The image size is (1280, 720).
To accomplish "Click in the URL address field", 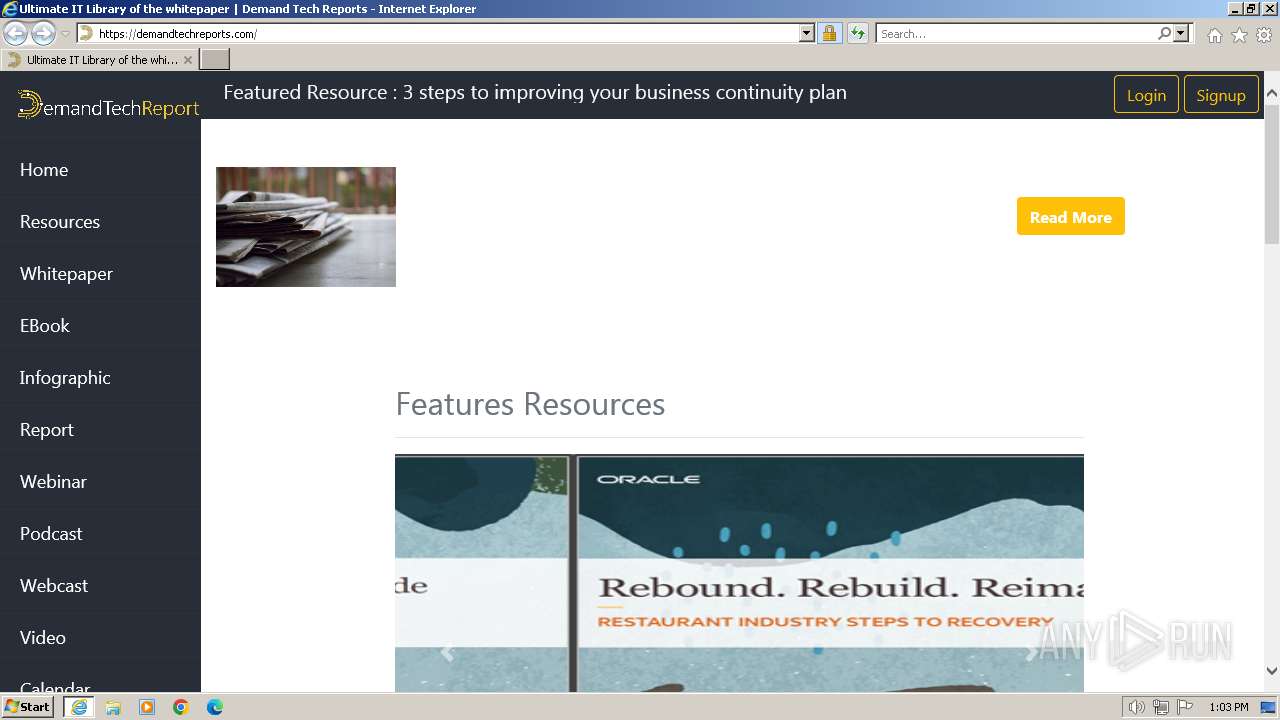I will pyautogui.click(x=445, y=33).
